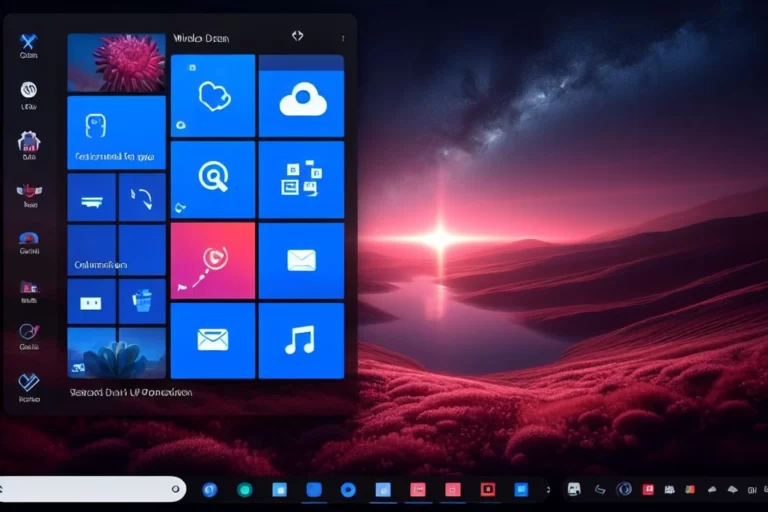768x512 pixels.
Task: Open the pink flower photo tile
Action: point(117,63)
